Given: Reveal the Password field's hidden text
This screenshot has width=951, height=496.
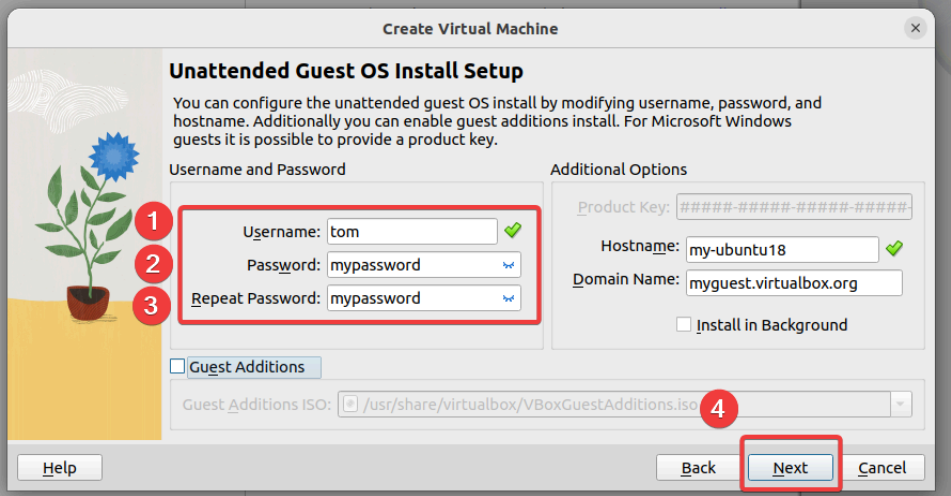Looking at the screenshot, I should point(508,265).
